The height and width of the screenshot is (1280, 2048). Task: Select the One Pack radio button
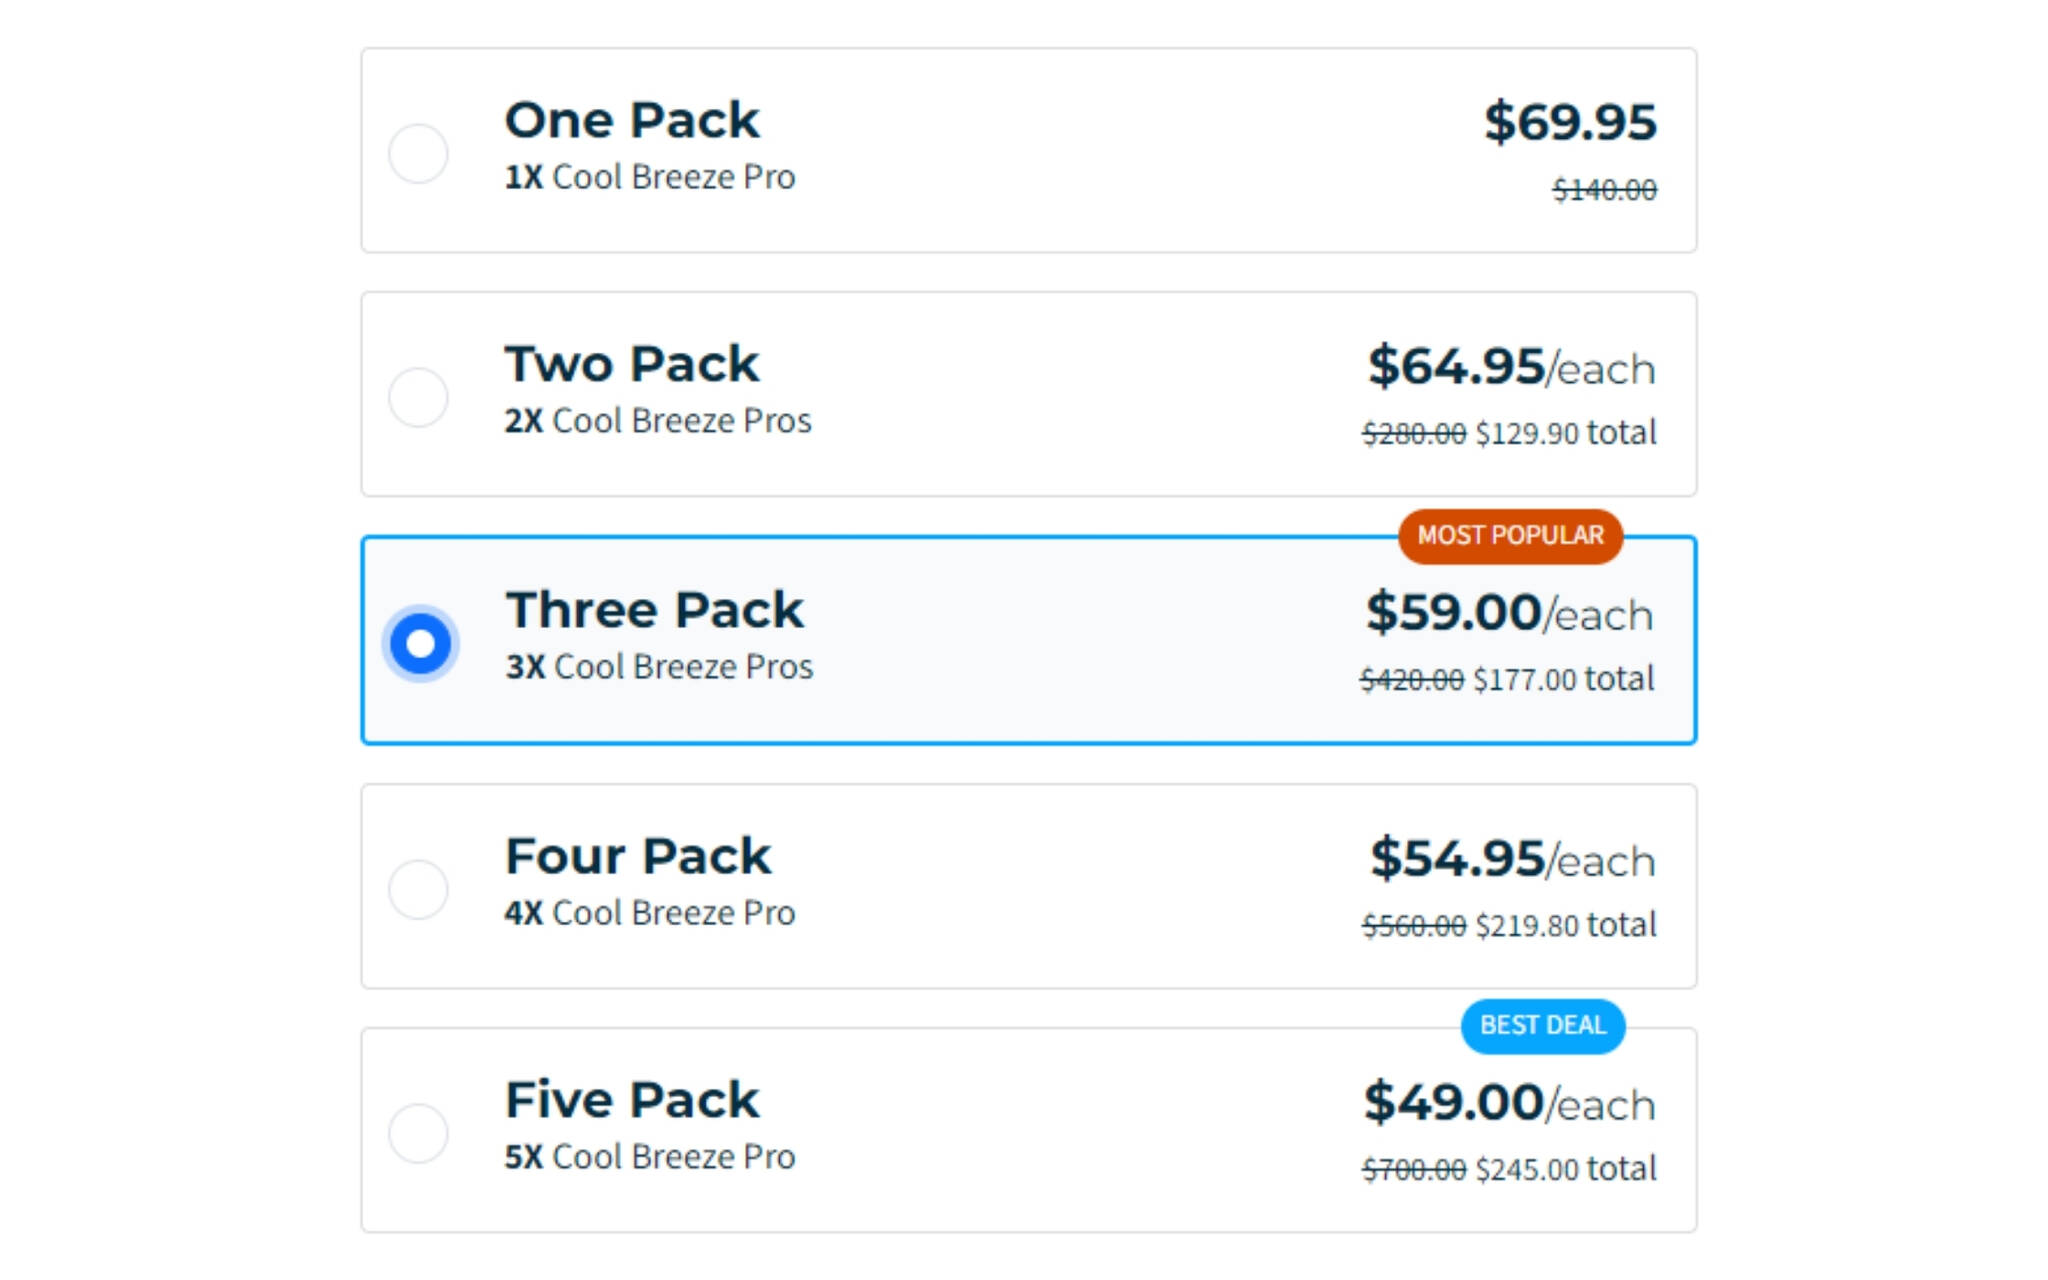point(418,153)
